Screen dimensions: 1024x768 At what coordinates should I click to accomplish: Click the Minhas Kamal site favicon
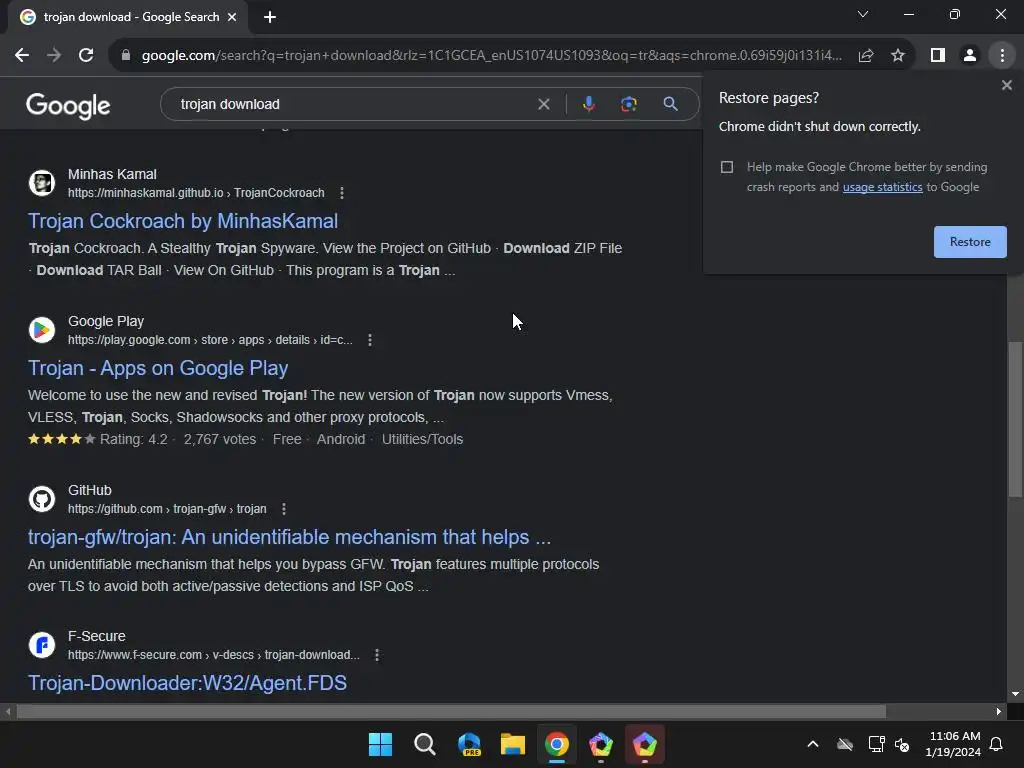42,183
